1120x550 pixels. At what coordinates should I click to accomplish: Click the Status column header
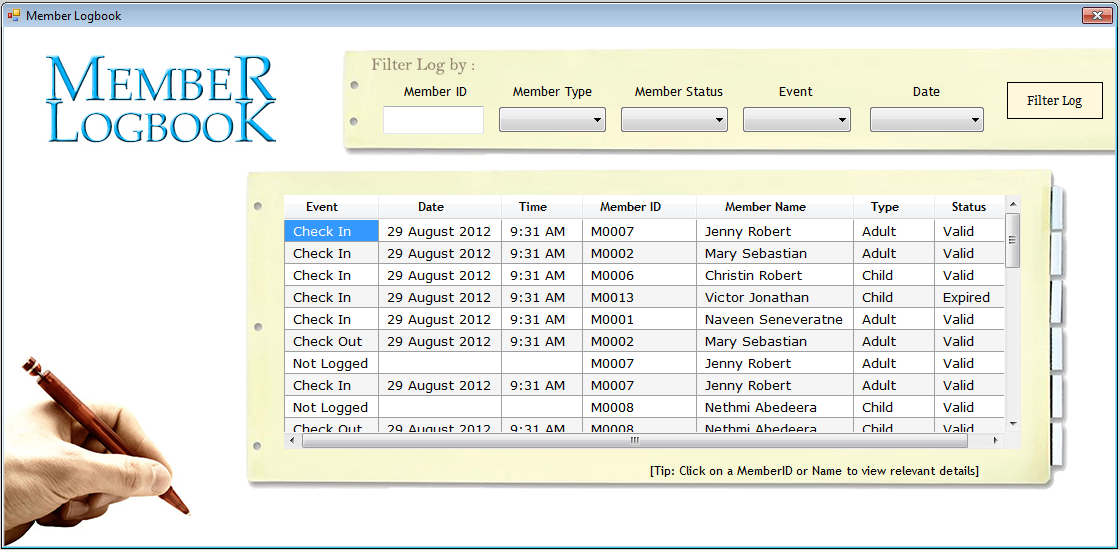(968, 207)
